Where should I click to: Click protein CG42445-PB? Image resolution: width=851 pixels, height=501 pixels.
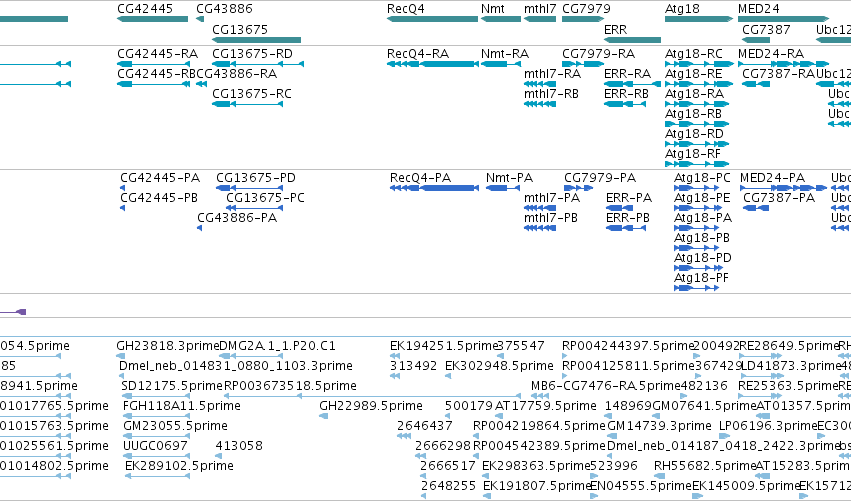159,198
